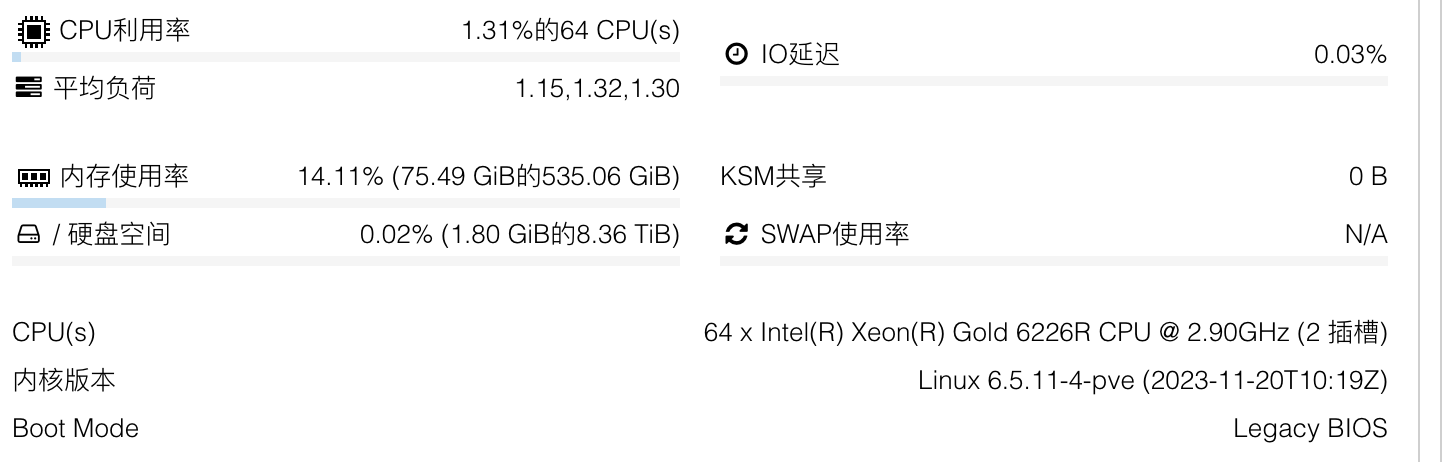This screenshot has width=1448, height=462.
Task: Click the 硬盘空间 hard disk icon
Action: click(28, 235)
